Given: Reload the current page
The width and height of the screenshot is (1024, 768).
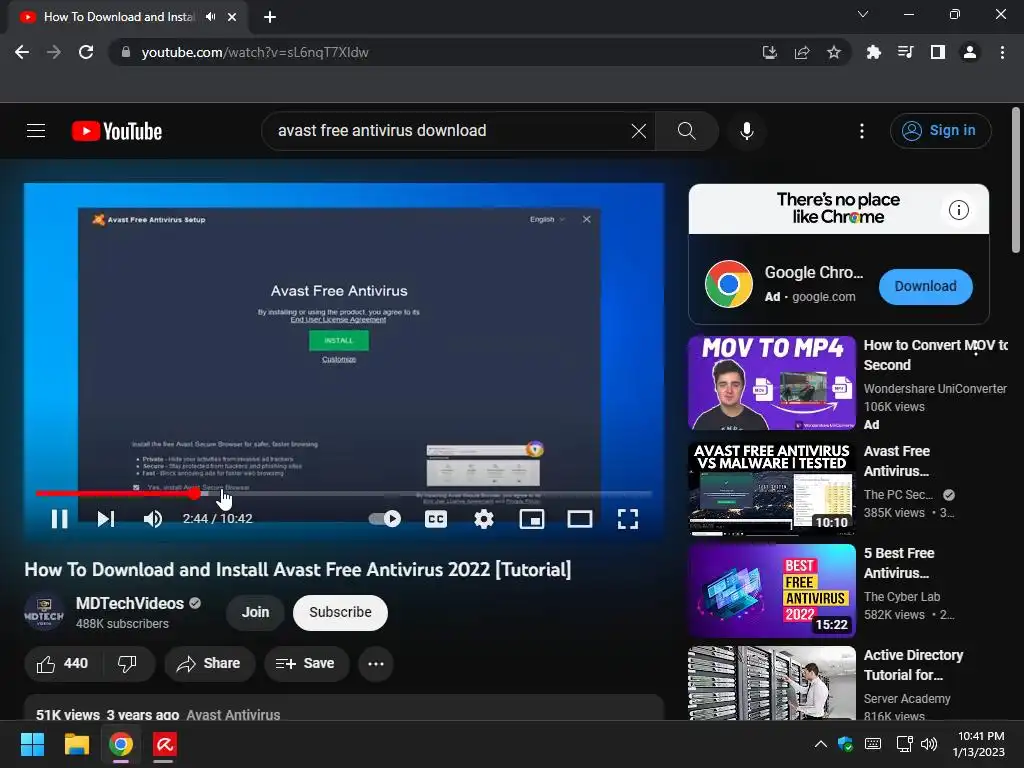Looking at the screenshot, I should [x=86, y=52].
